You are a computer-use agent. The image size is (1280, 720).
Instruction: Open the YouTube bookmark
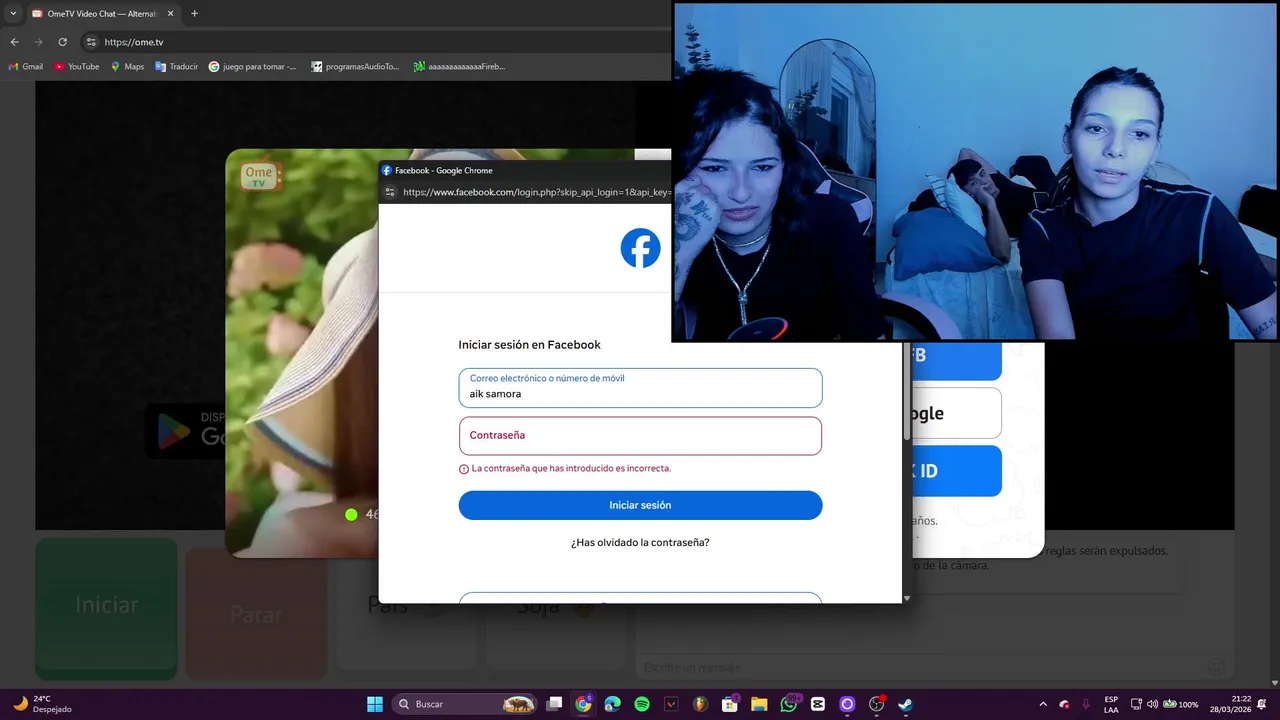pyautogui.click(x=77, y=67)
